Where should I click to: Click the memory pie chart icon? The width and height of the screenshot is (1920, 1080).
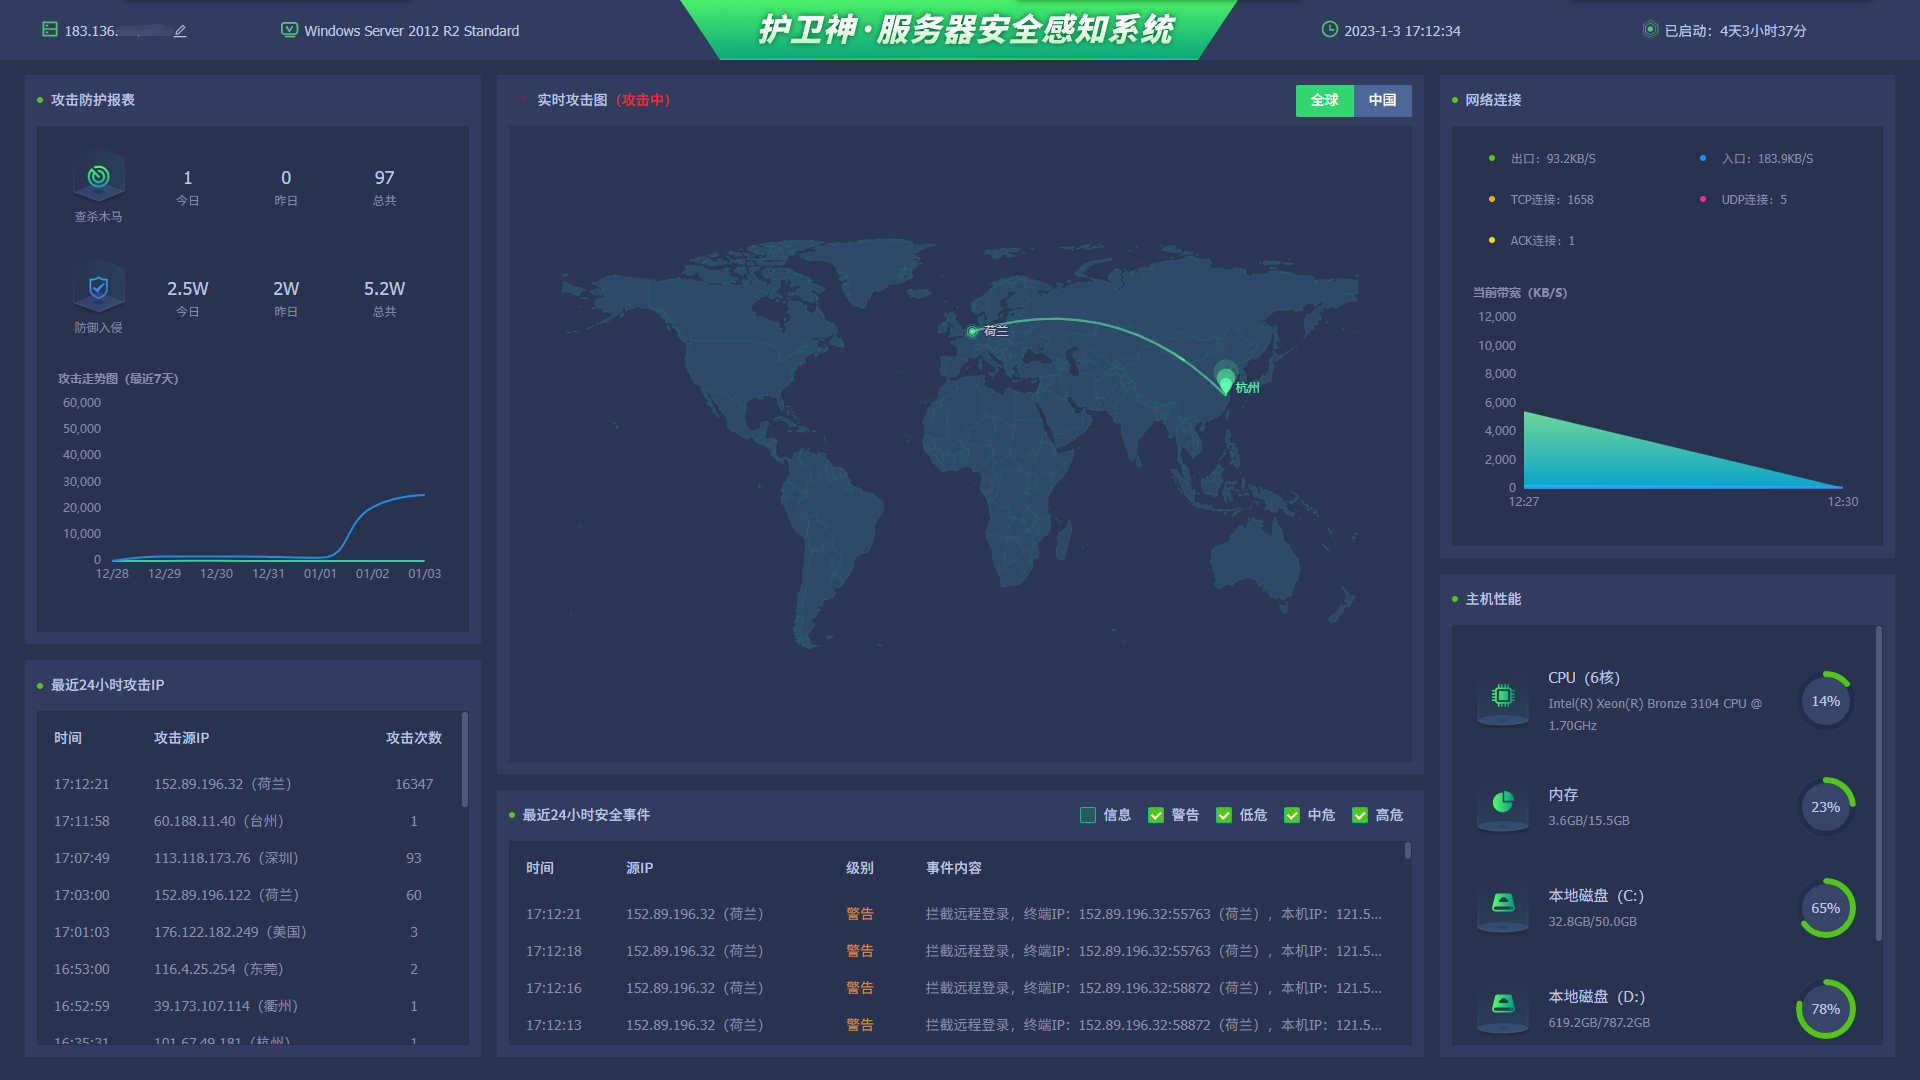click(1502, 802)
